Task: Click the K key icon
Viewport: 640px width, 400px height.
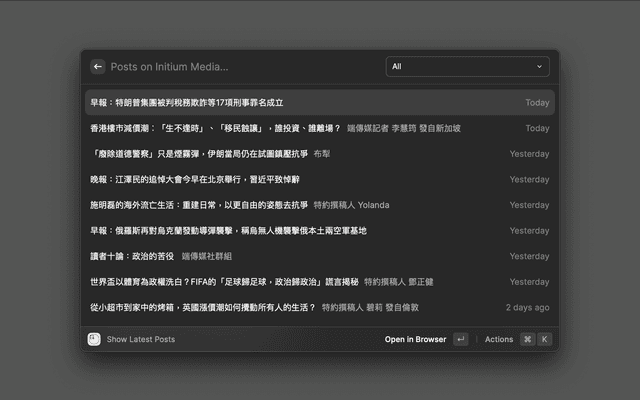Action: coord(544,339)
